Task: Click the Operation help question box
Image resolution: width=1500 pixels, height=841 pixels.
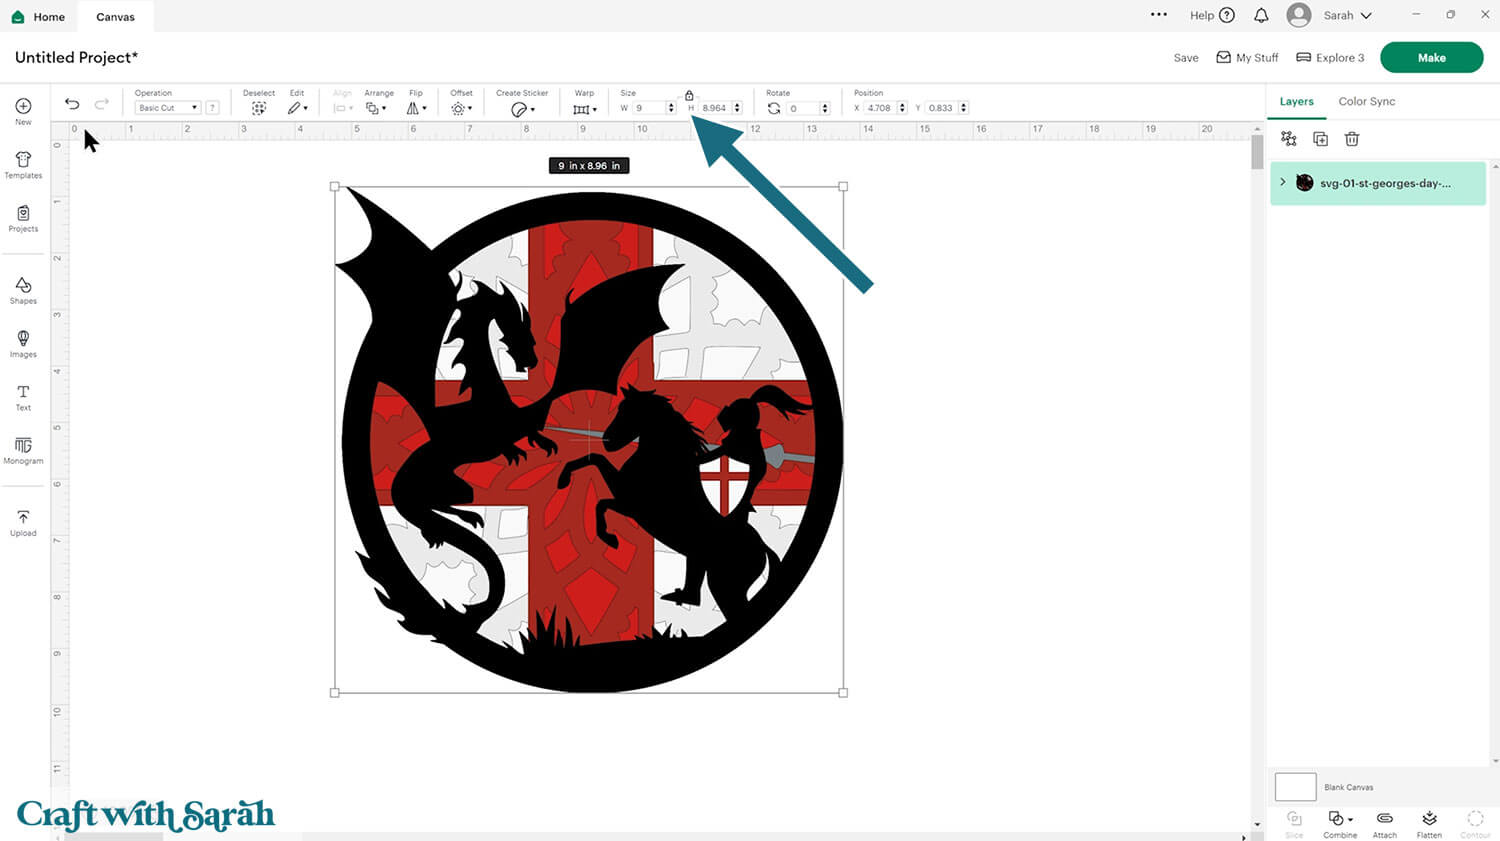Action: click(x=212, y=108)
